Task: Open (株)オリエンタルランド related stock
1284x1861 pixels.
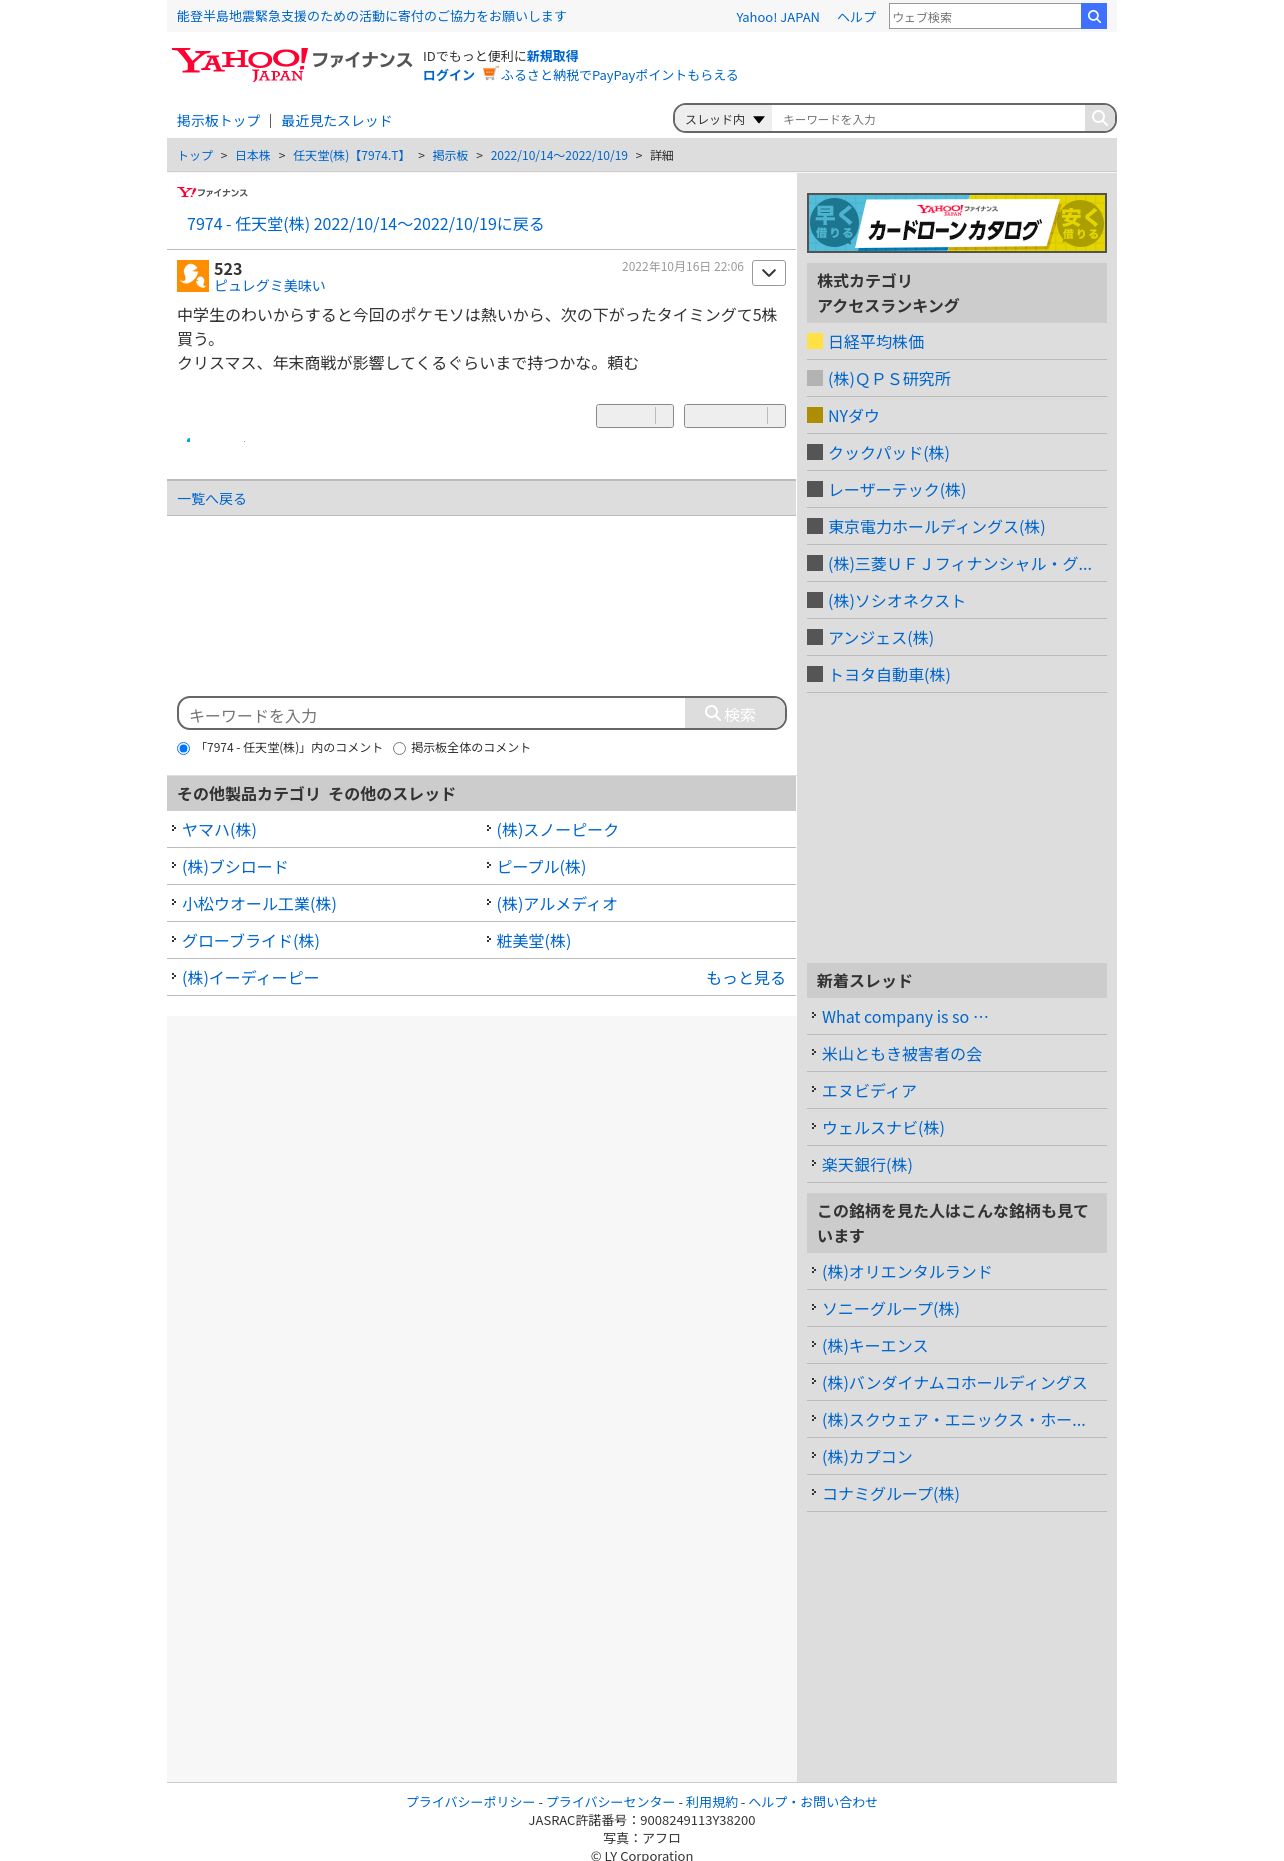Action: [x=906, y=1272]
